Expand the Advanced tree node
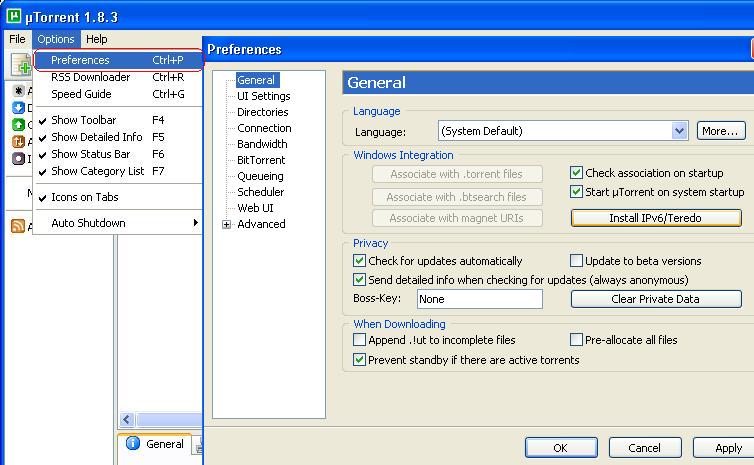Viewport: 754px width, 465px height. (x=226, y=225)
